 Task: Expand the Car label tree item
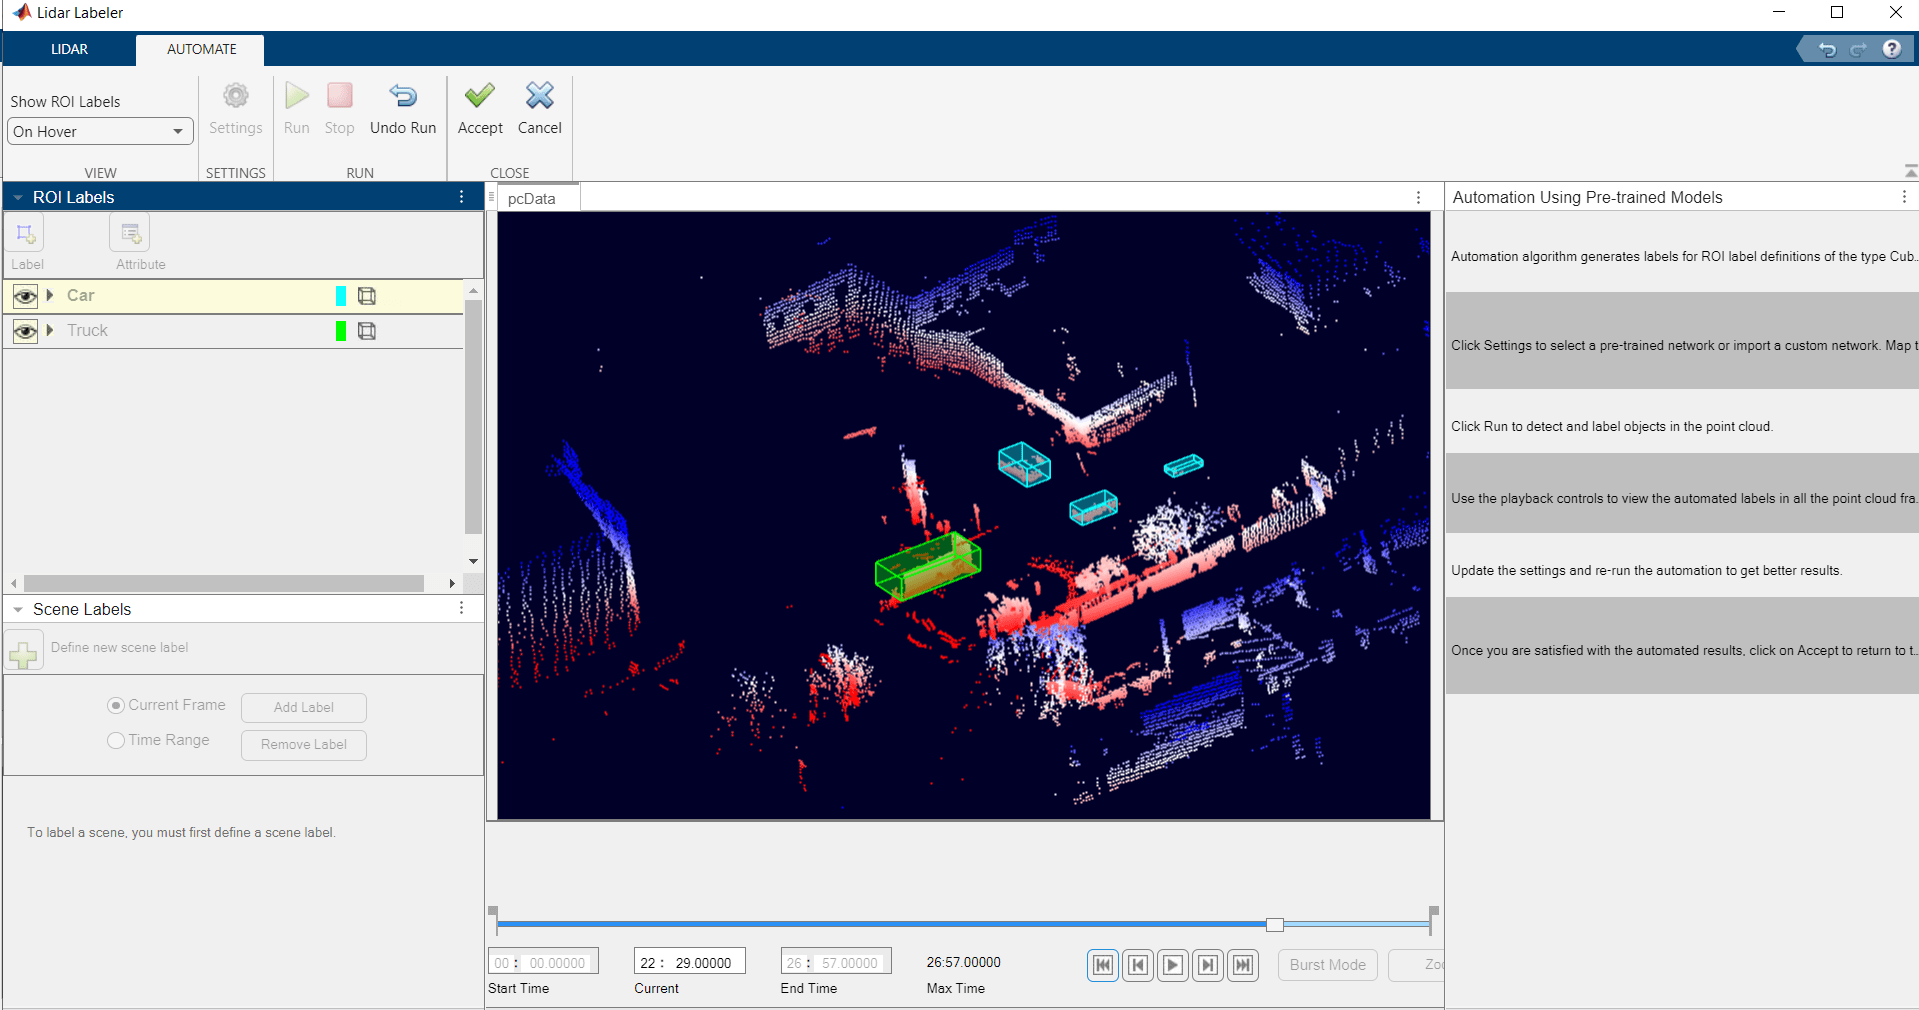coord(50,295)
